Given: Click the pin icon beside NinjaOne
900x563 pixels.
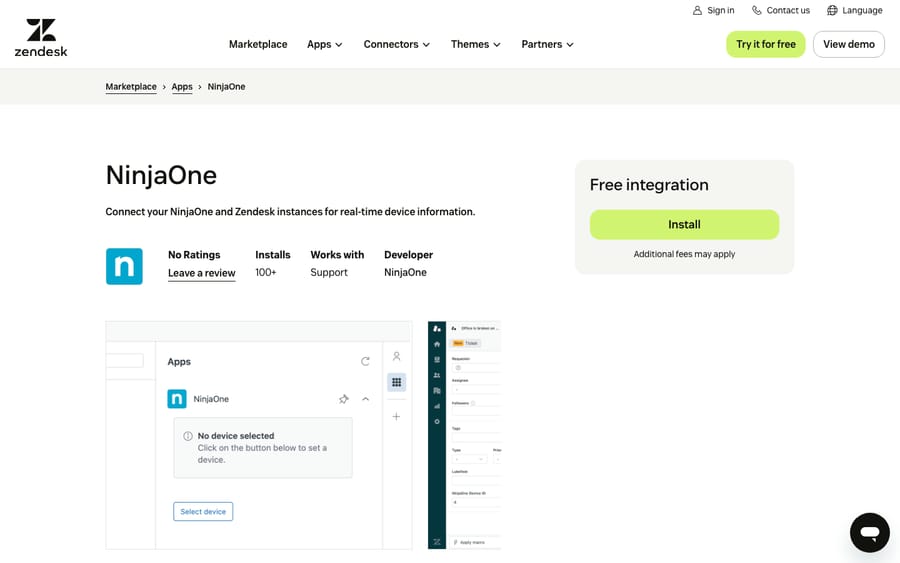Looking at the screenshot, I should (344, 399).
